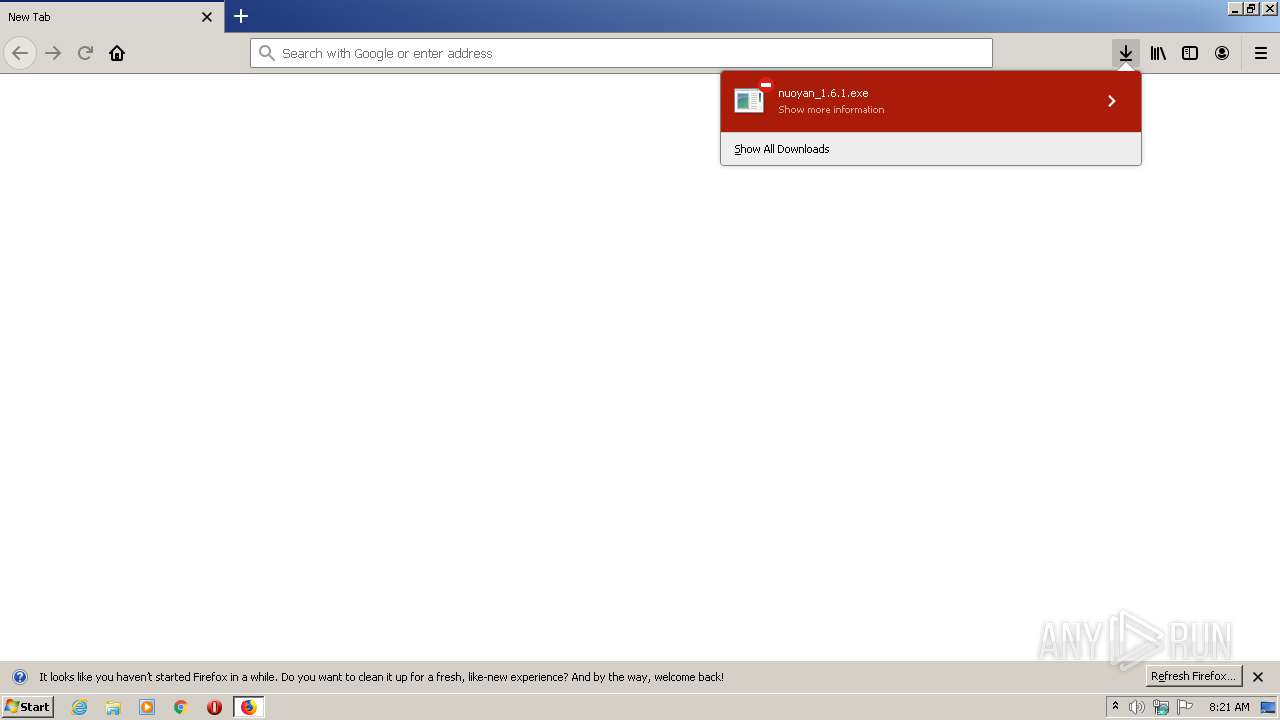
Task: Click the 8:21 AM system clock
Action: (1229, 707)
